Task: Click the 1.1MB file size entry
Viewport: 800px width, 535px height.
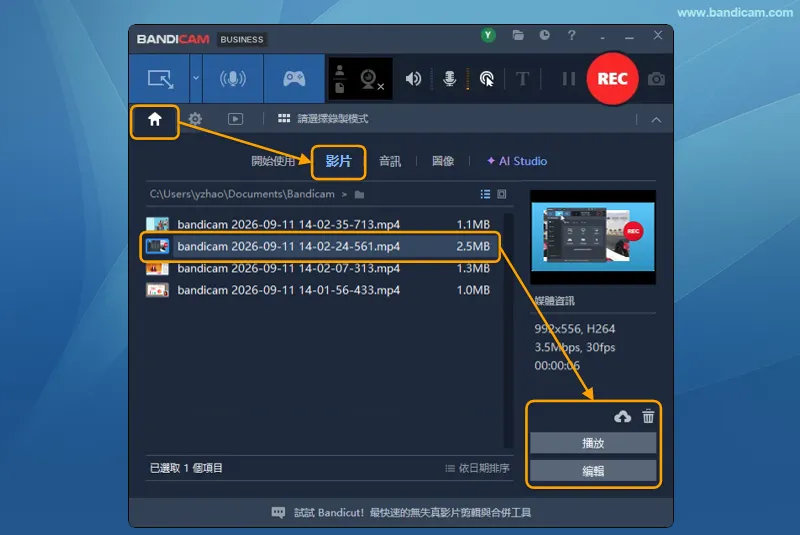Action: (473, 224)
